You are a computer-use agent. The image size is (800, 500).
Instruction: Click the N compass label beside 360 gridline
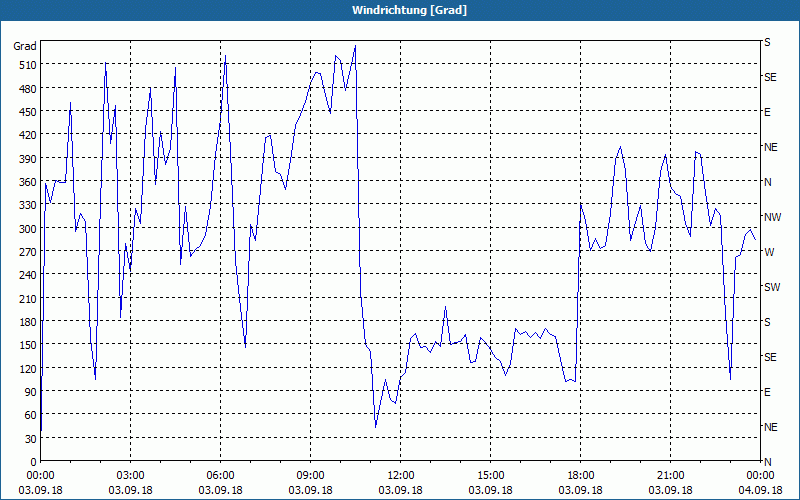click(767, 182)
